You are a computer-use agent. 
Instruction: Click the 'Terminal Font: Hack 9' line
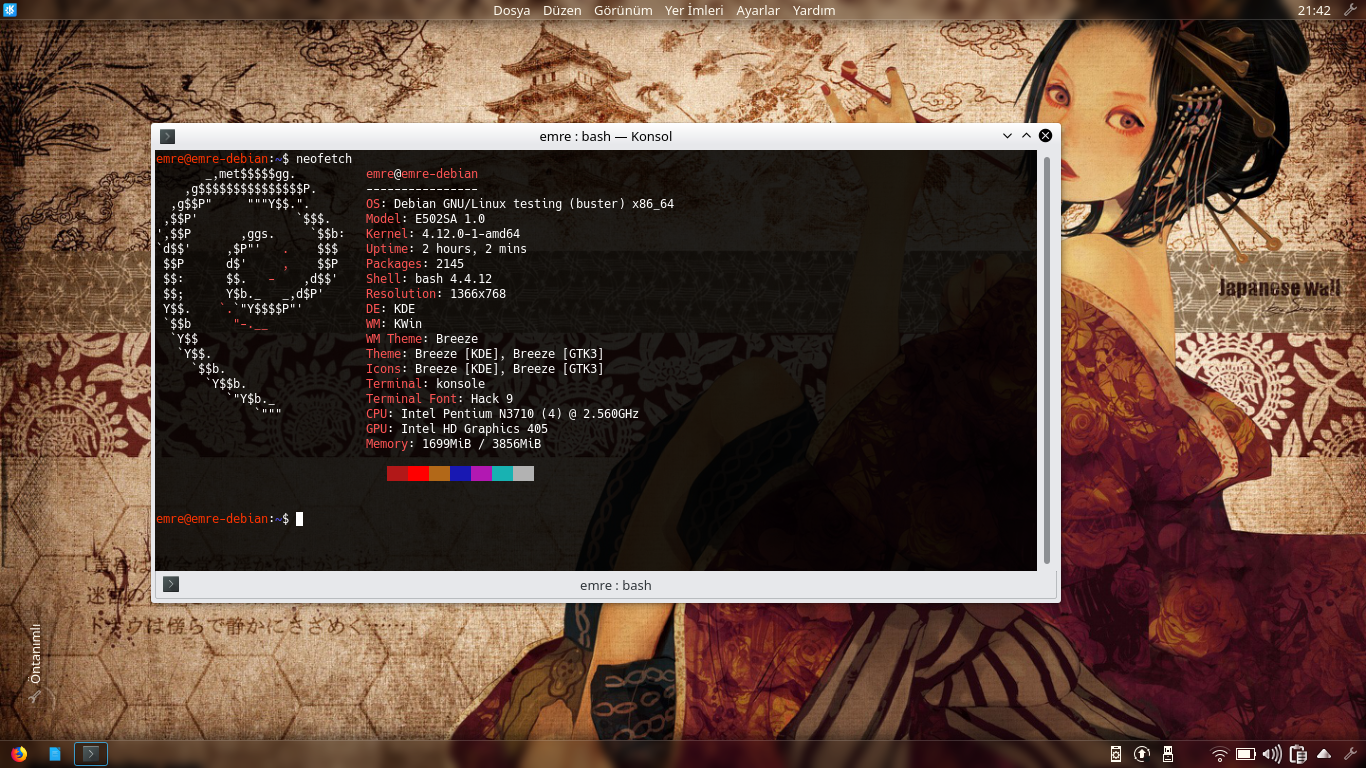click(x=439, y=399)
